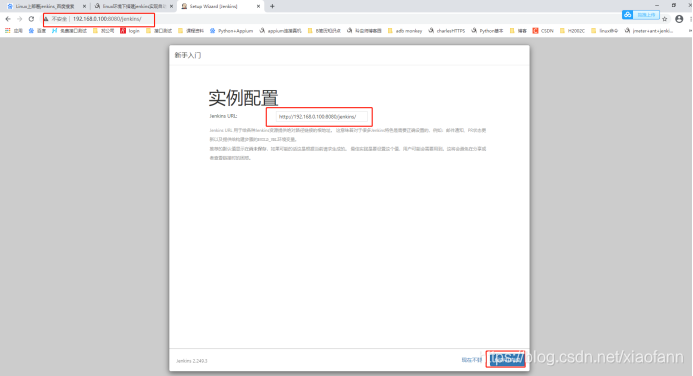Viewport: 693px width, 376px height.
Task: Open the login bookmark
Action: click(130, 31)
